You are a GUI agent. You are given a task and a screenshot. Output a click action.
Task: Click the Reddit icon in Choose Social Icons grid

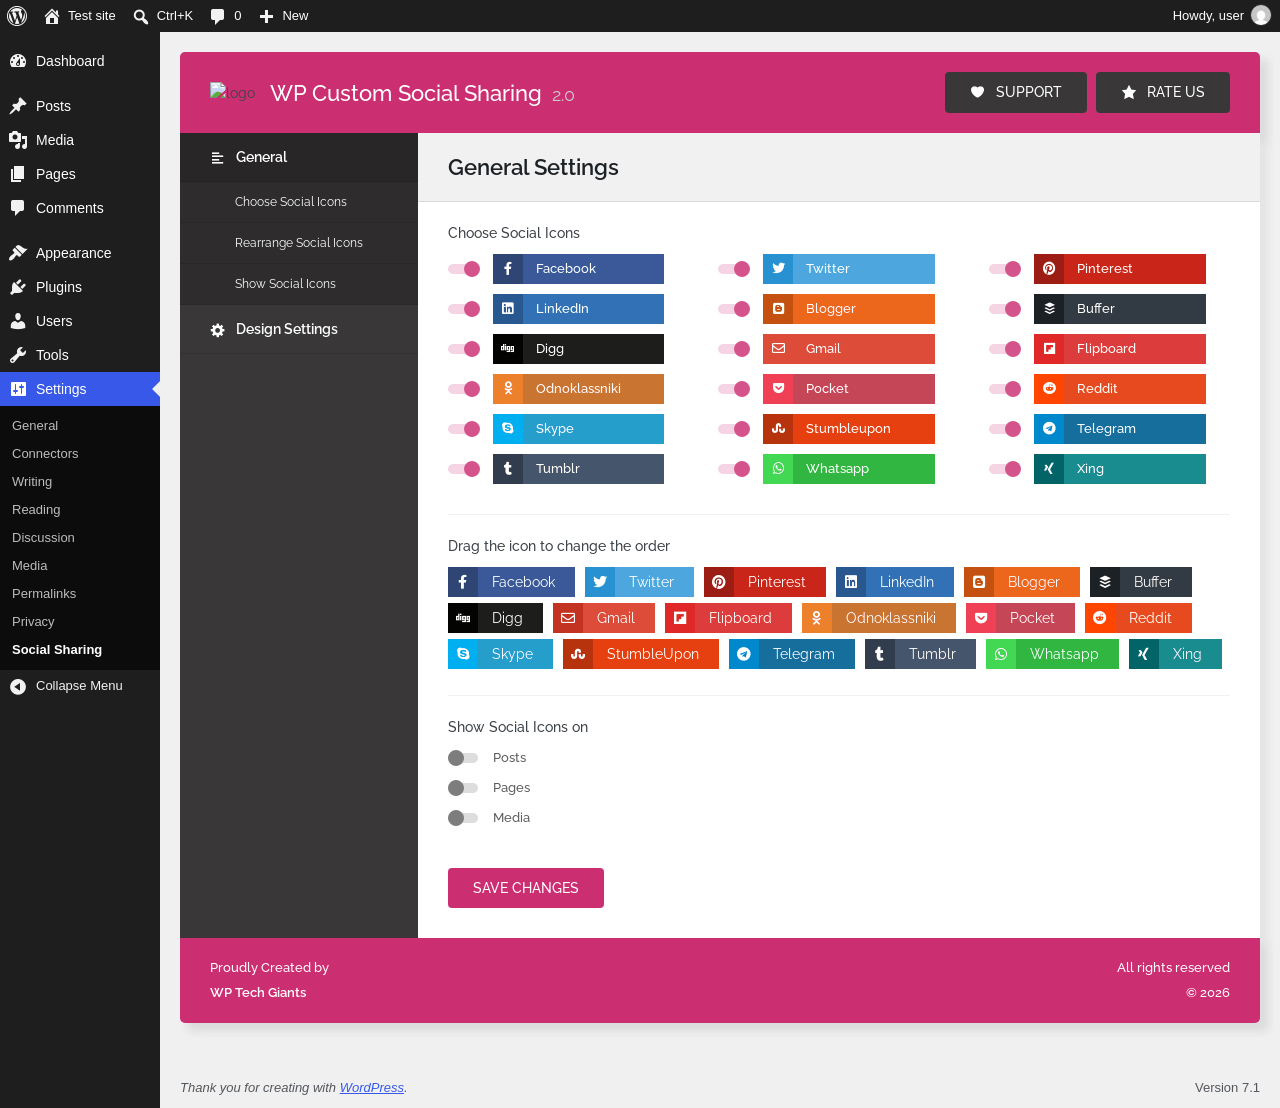tap(1049, 389)
